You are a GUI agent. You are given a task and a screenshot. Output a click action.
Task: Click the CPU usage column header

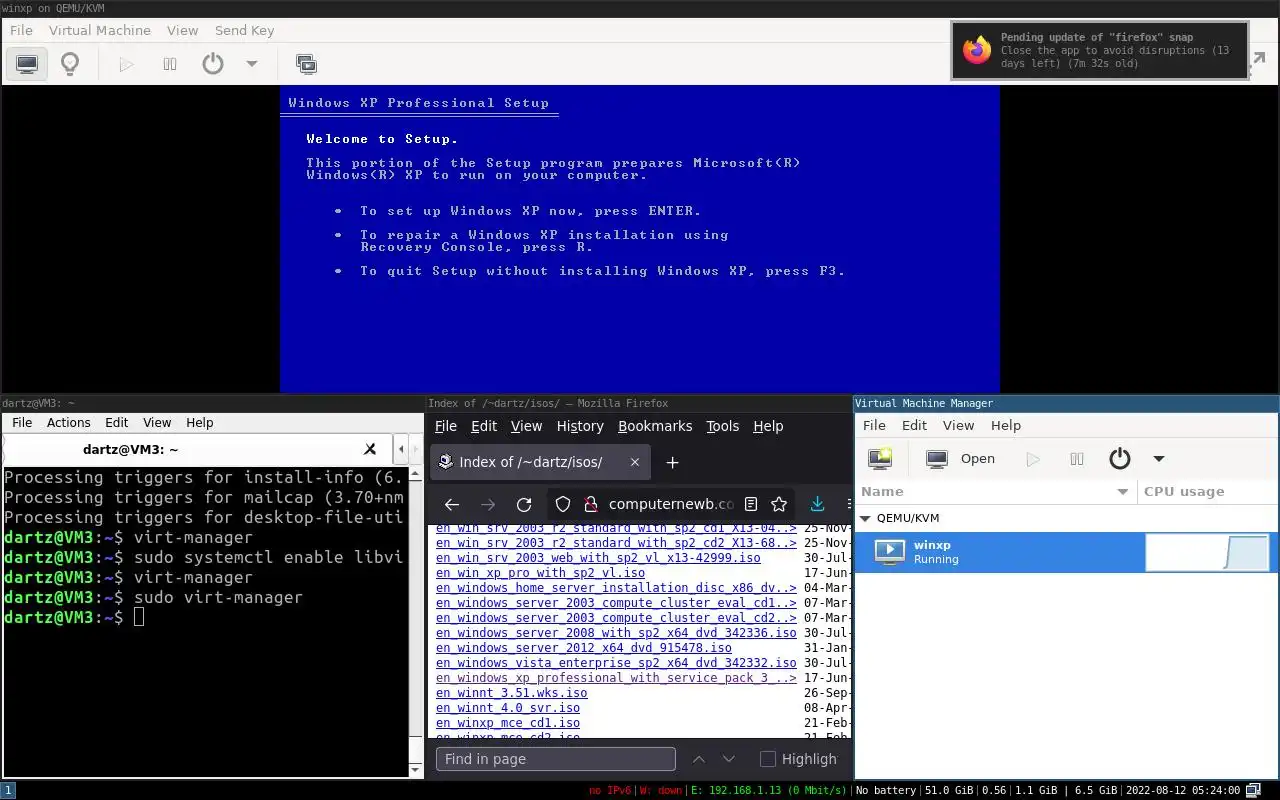pyautogui.click(x=1208, y=491)
